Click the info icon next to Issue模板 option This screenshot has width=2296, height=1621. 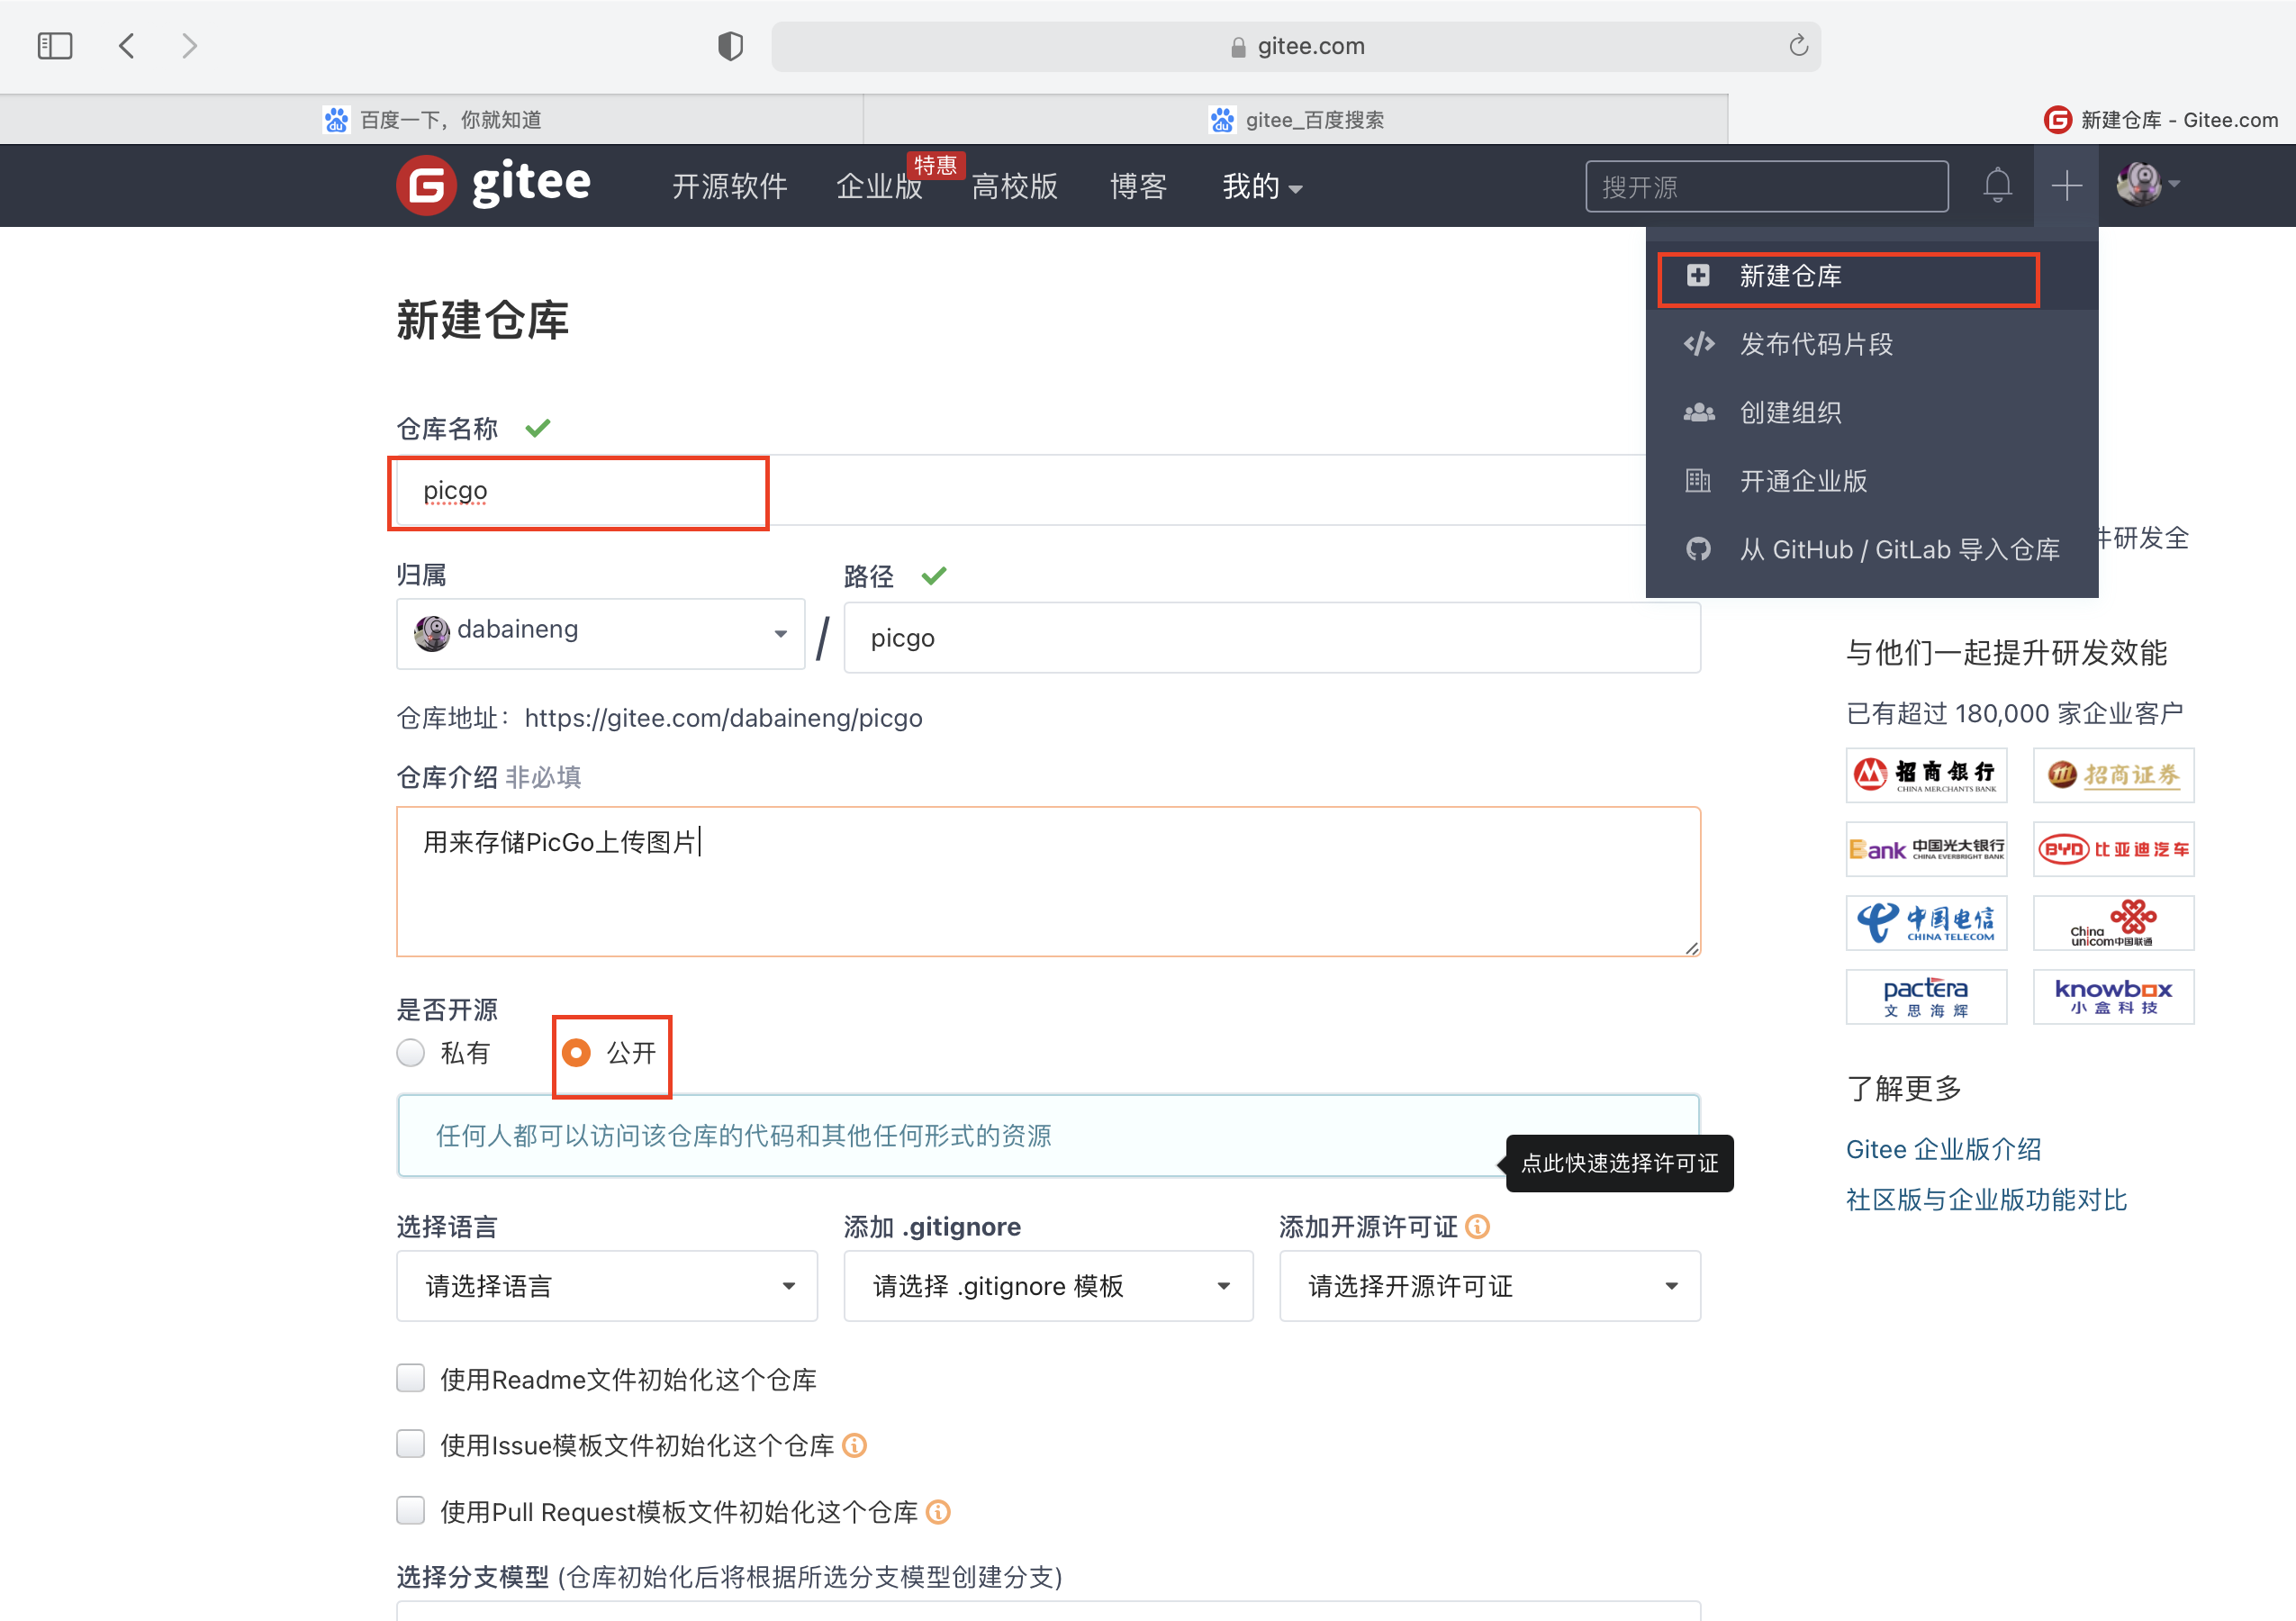[x=854, y=1445]
